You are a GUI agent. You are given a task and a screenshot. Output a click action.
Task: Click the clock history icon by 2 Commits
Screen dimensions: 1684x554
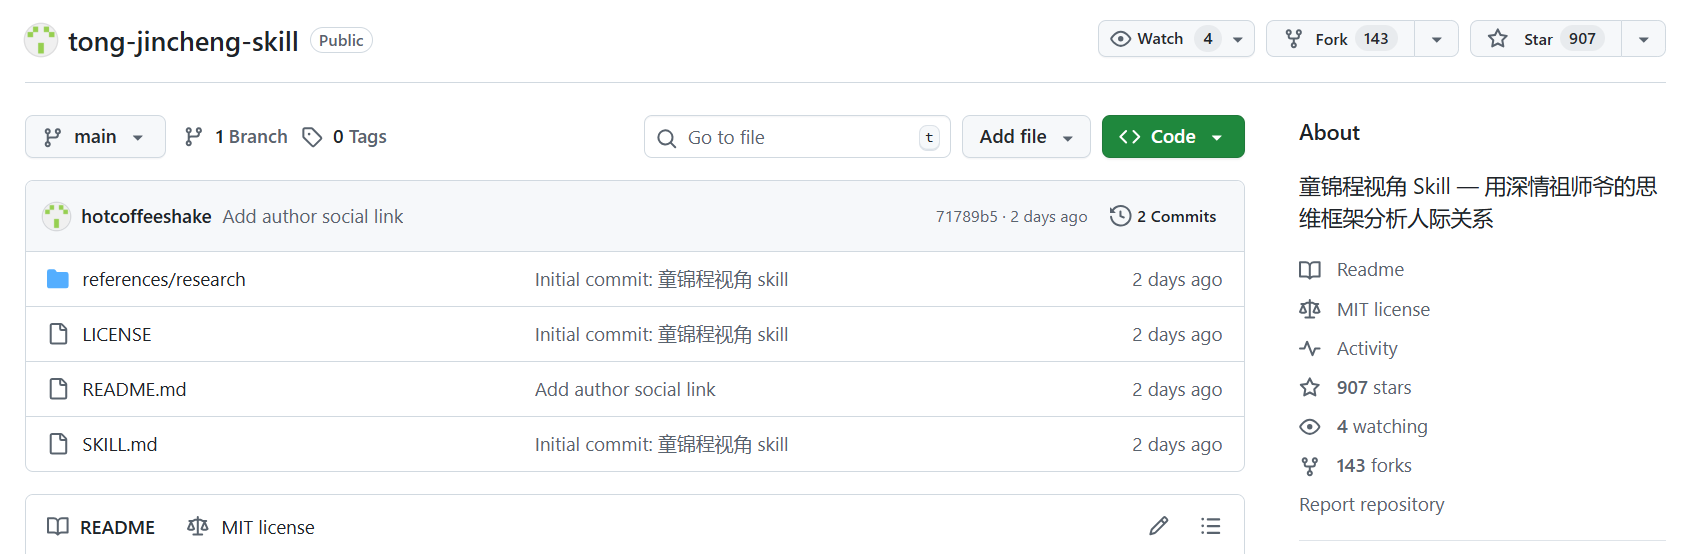tap(1120, 216)
